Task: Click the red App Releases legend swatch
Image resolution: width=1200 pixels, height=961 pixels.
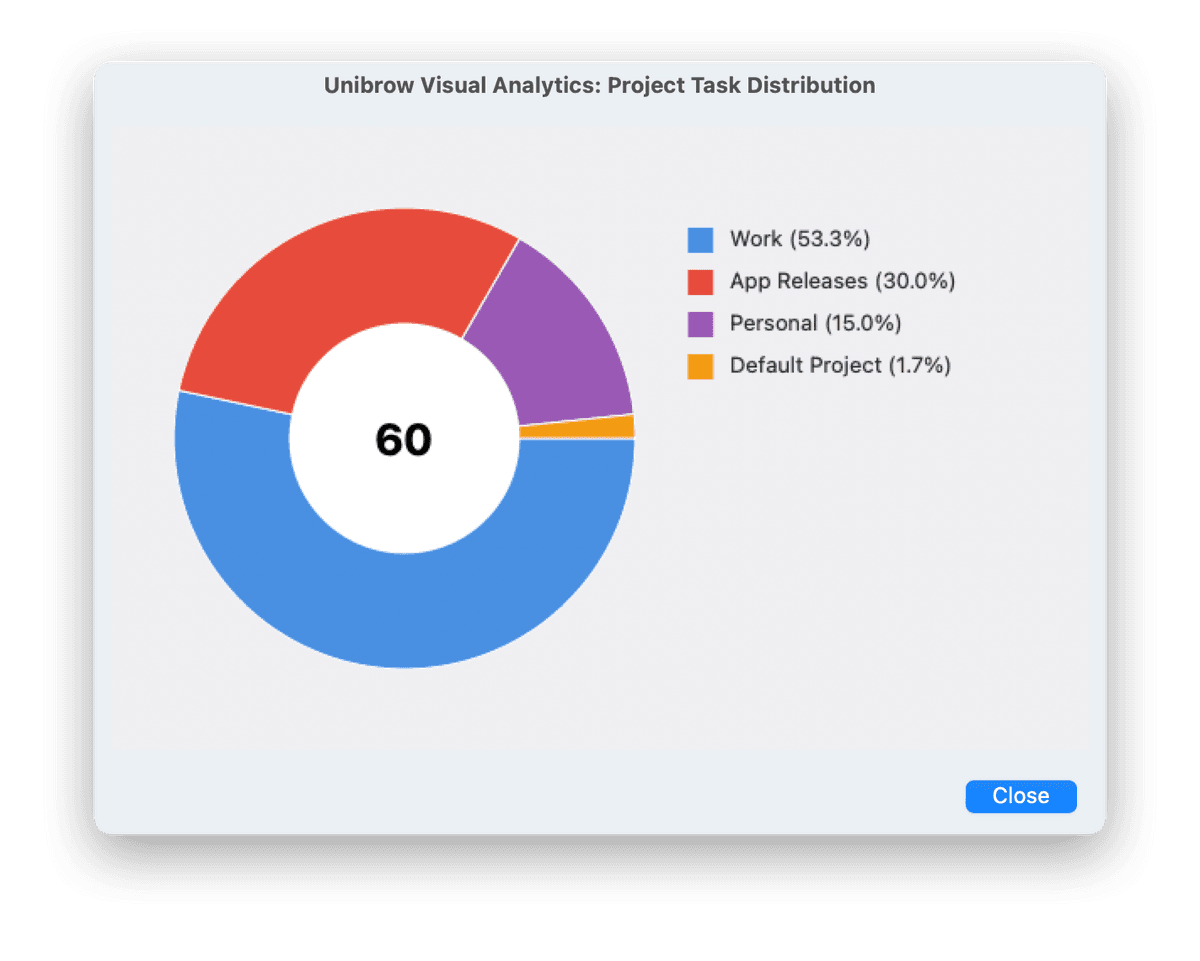Action: 700,282
